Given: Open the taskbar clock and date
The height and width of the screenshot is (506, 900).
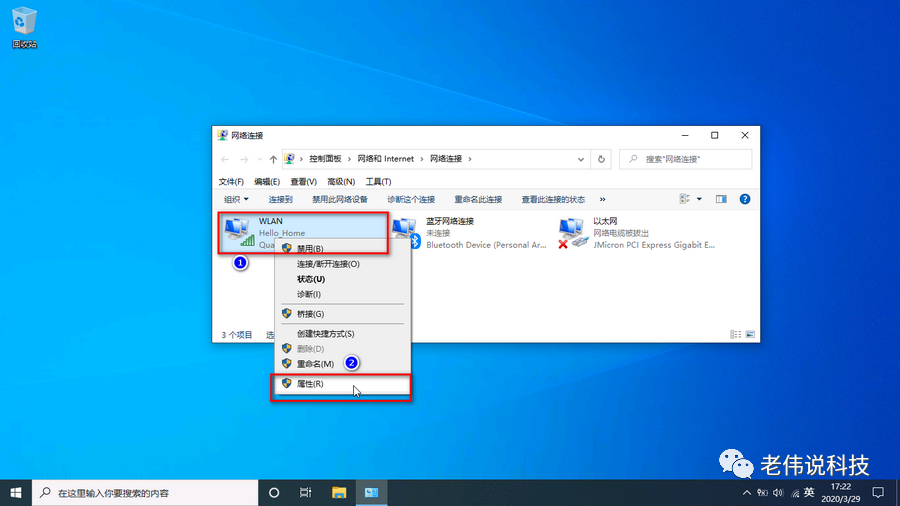Looking at the screenshot, I should [841, 493].
